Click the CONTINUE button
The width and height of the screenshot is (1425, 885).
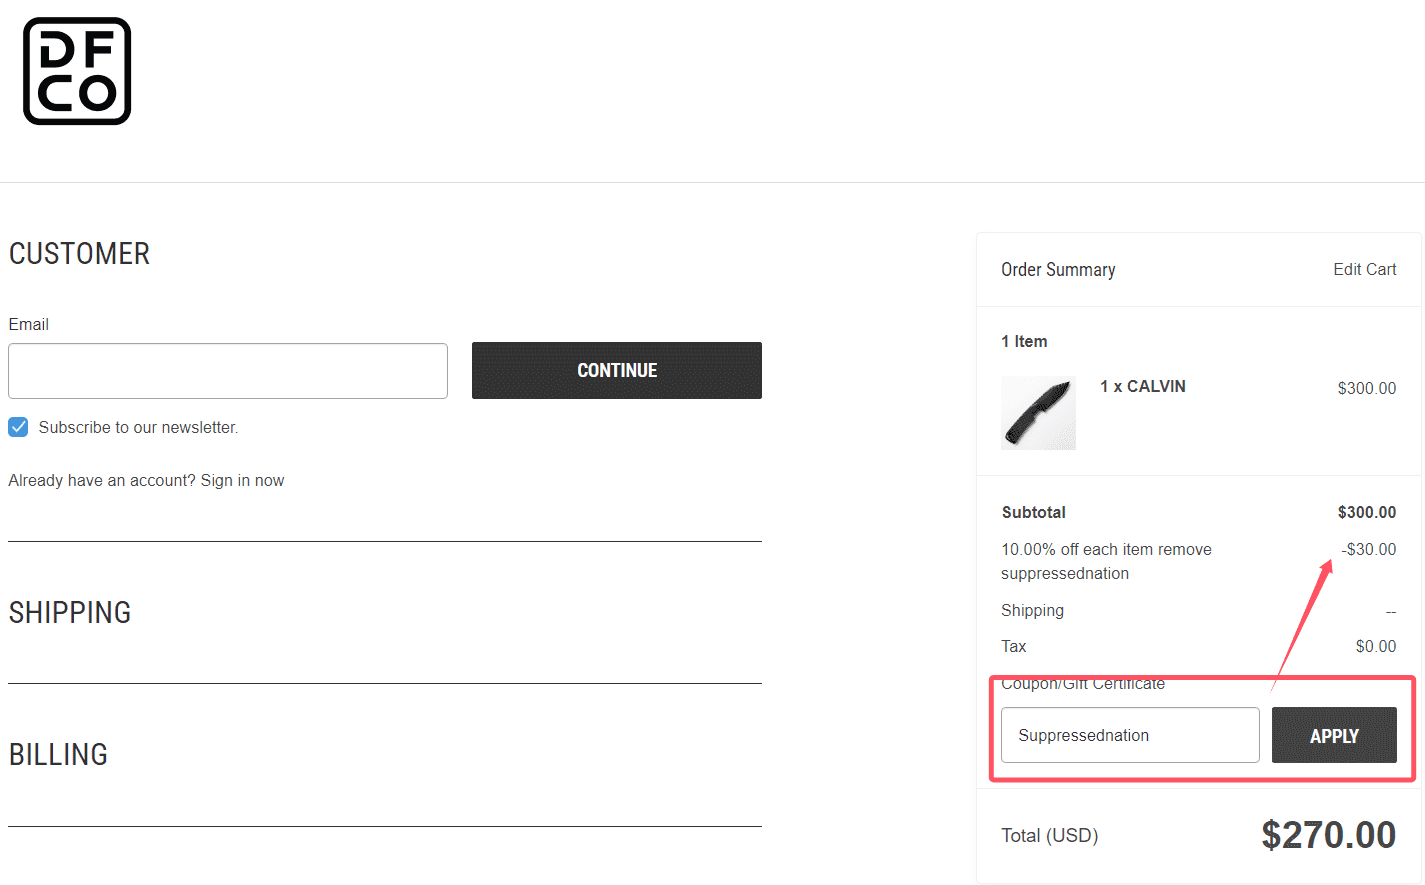pos(617,370)
